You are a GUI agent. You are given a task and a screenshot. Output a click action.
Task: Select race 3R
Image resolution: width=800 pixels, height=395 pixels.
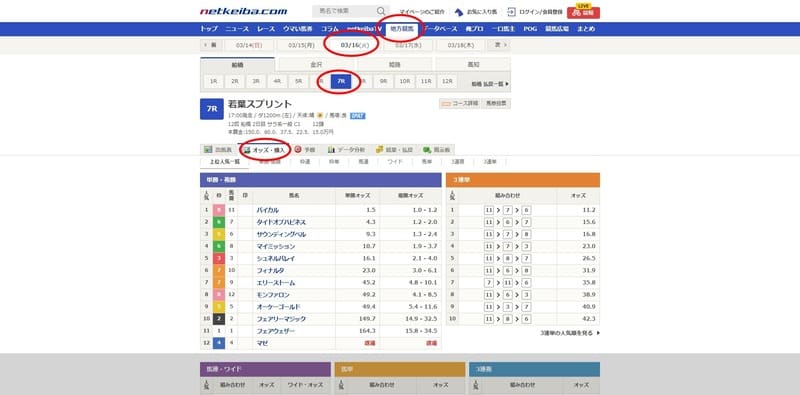[256, 81]
